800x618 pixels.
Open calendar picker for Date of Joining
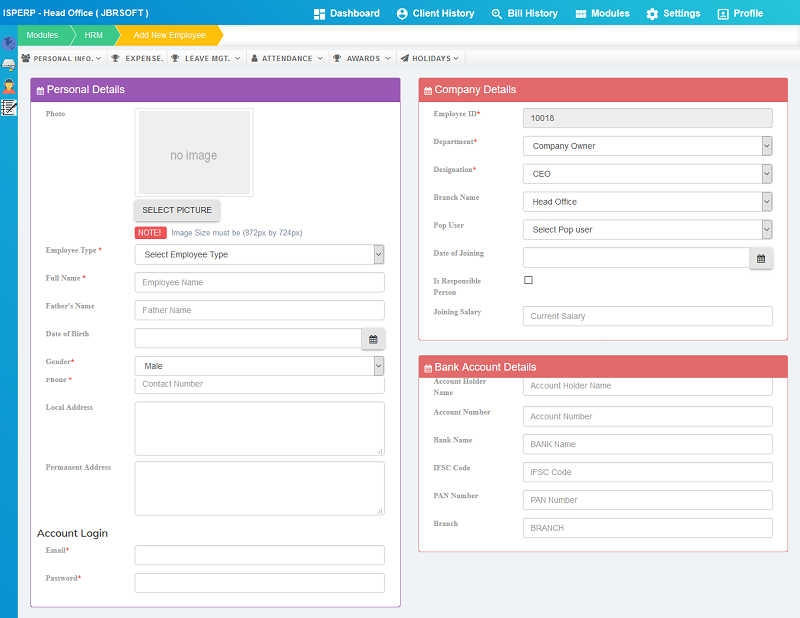point(761,258)
